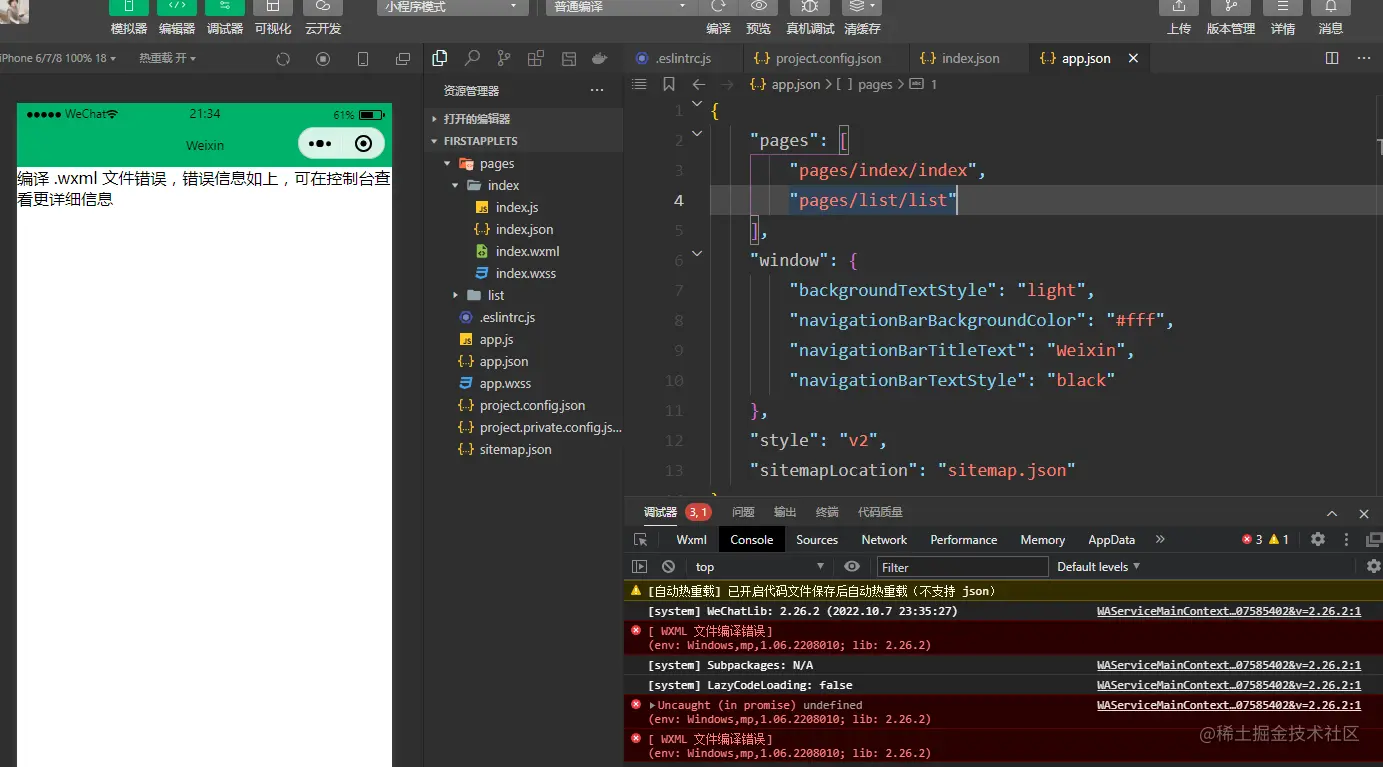Switch to the Network tab
Image resolution: width=1383 pixels, height=767 pixels.
(x=884, y=540)
